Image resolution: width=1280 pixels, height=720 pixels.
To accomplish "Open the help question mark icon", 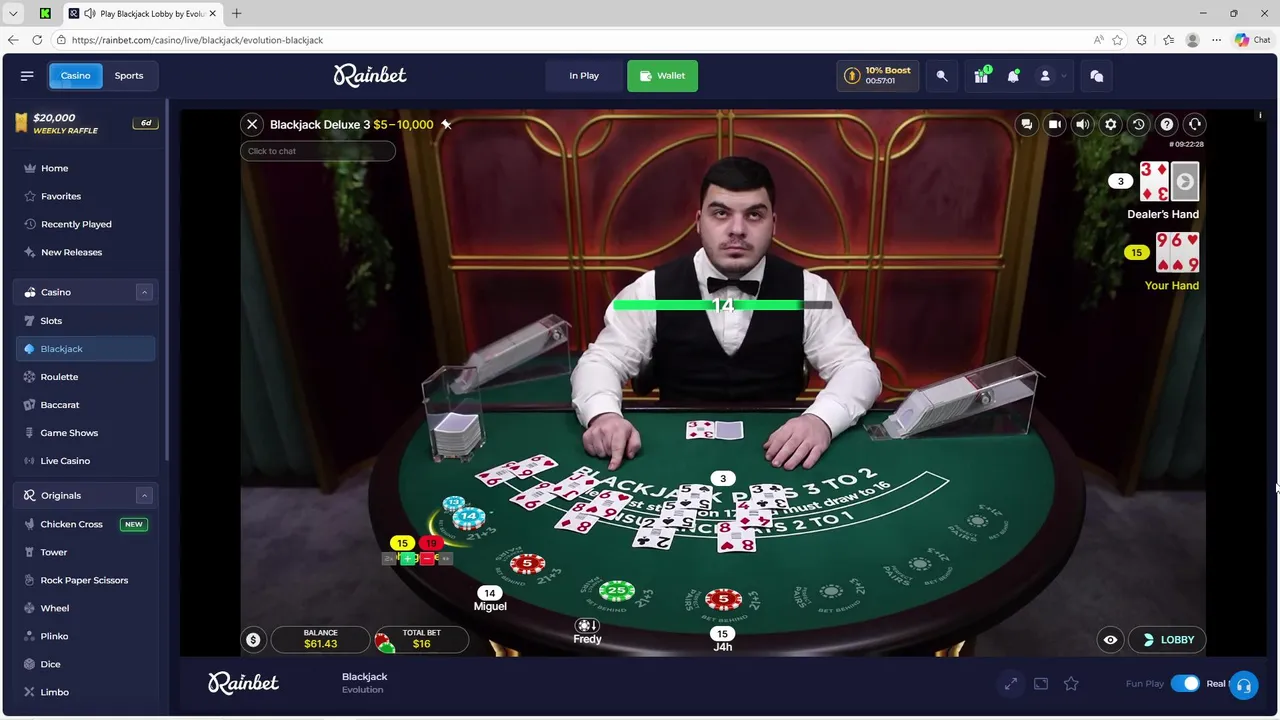I will [x=1166, y=124].
